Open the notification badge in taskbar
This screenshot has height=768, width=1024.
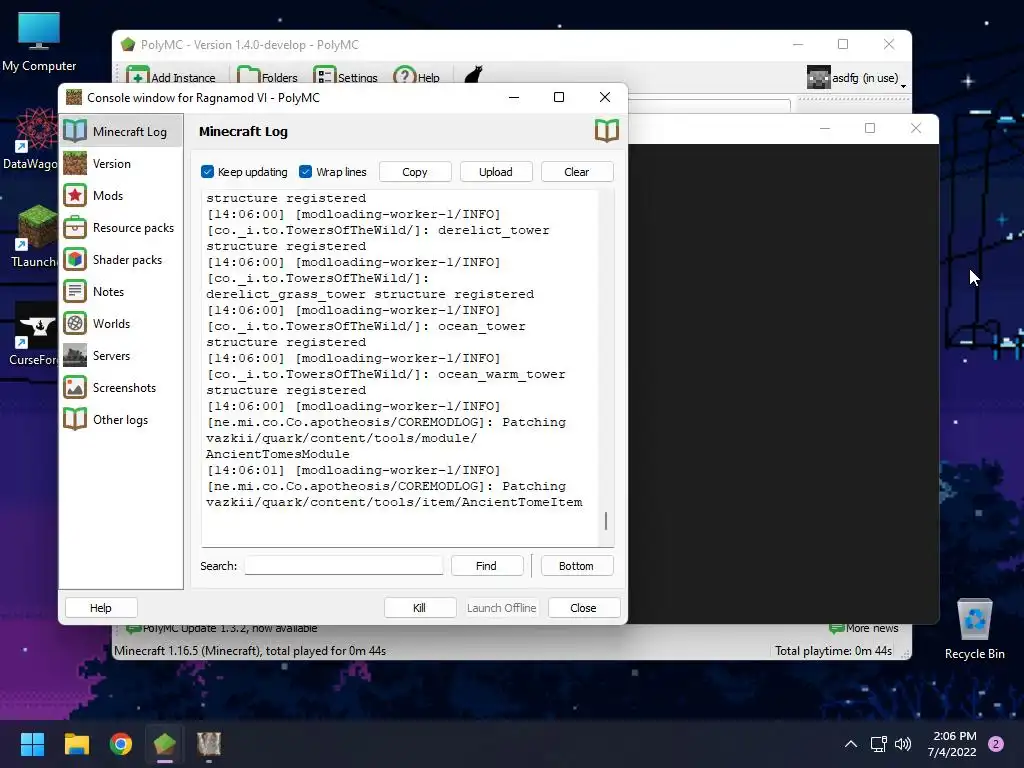[996, 744]
